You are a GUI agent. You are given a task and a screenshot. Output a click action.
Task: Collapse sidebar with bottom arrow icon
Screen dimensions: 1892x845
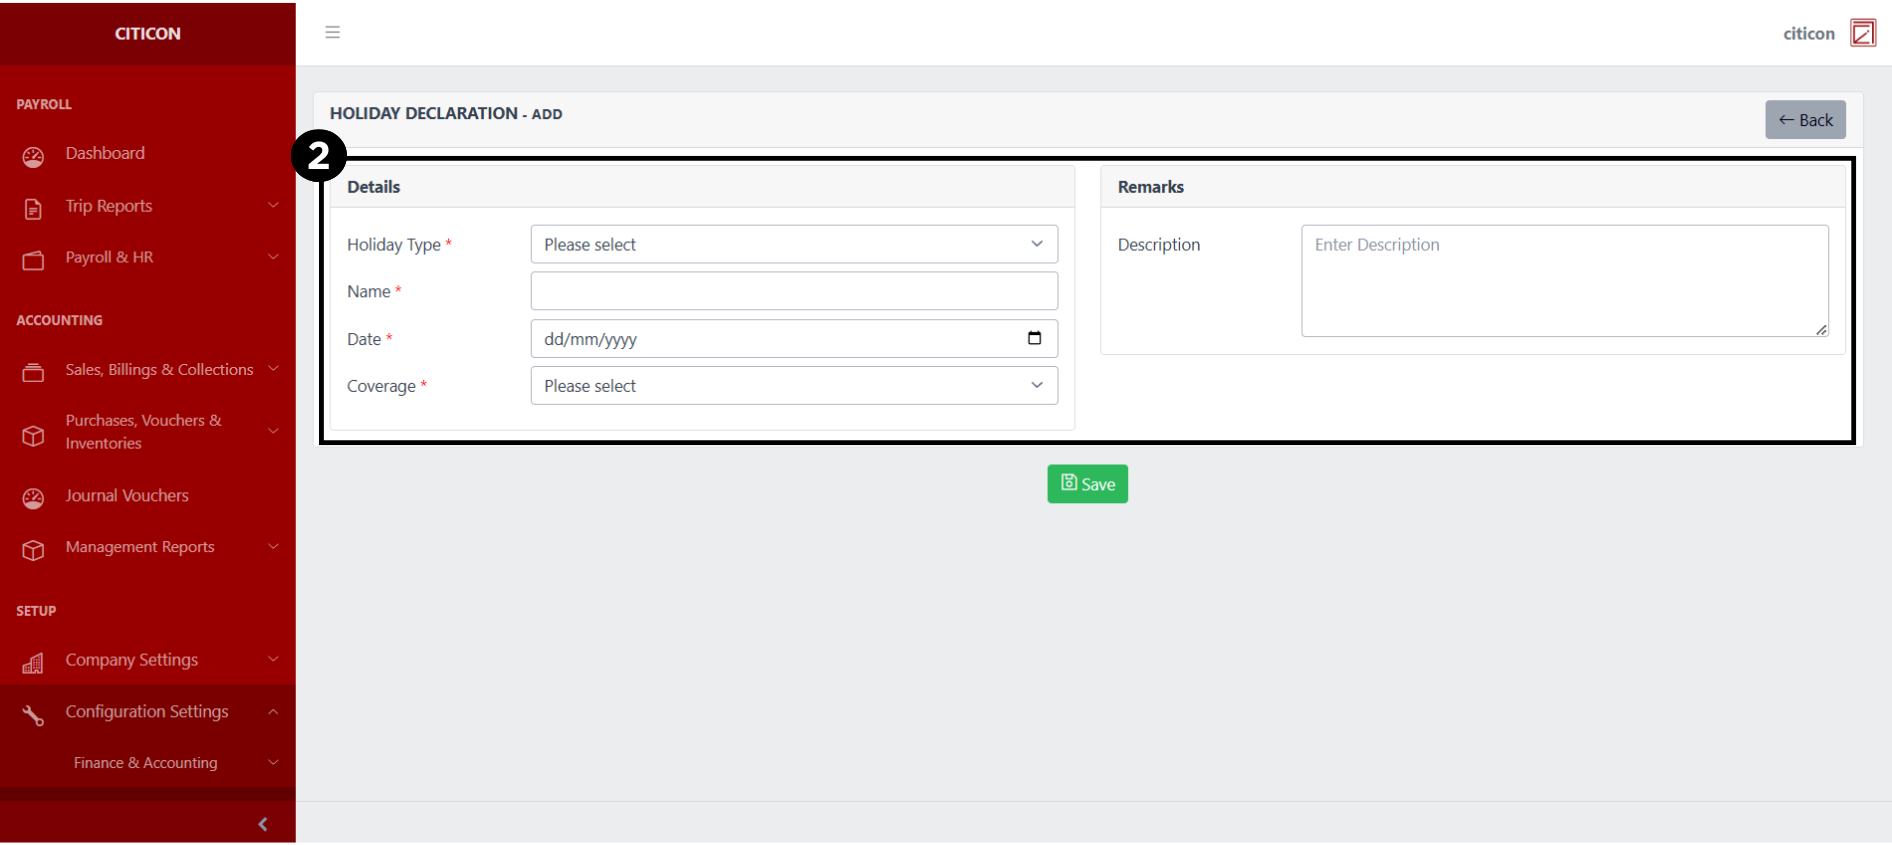(x=262, y=824)
